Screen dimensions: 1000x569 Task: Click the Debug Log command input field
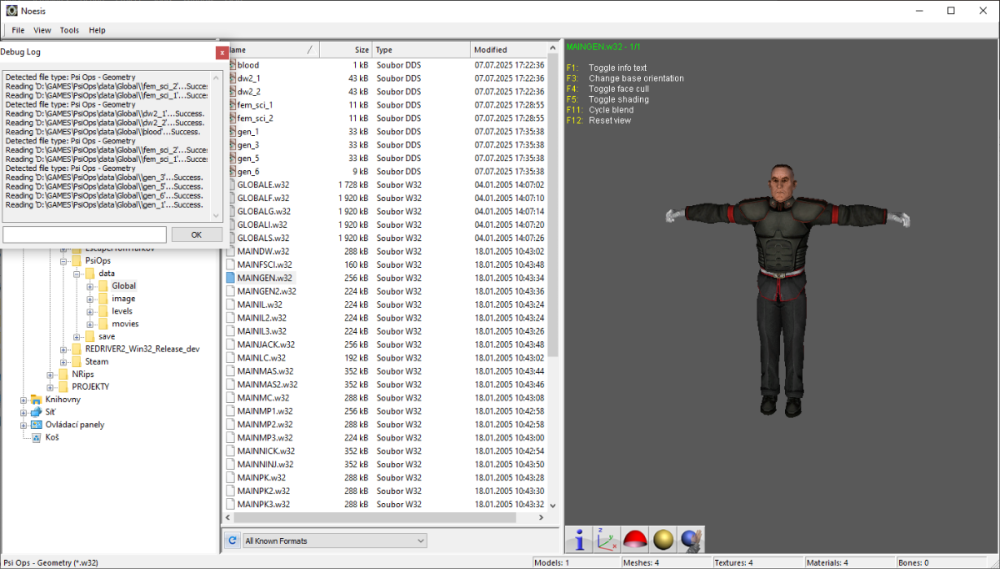(85, 235)
